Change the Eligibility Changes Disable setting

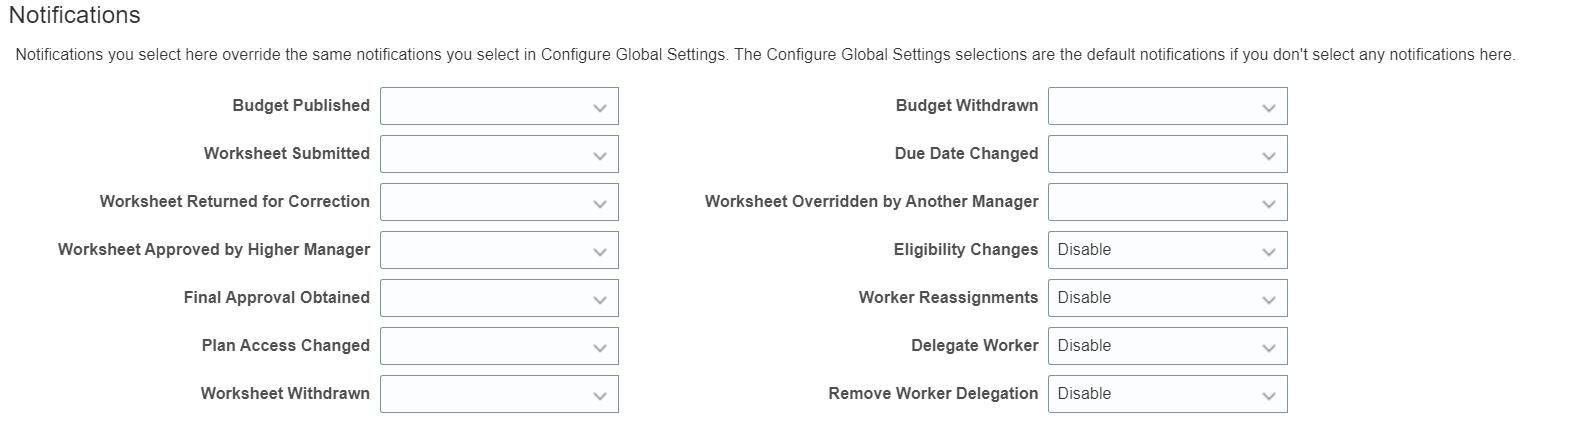point(1166,250)
